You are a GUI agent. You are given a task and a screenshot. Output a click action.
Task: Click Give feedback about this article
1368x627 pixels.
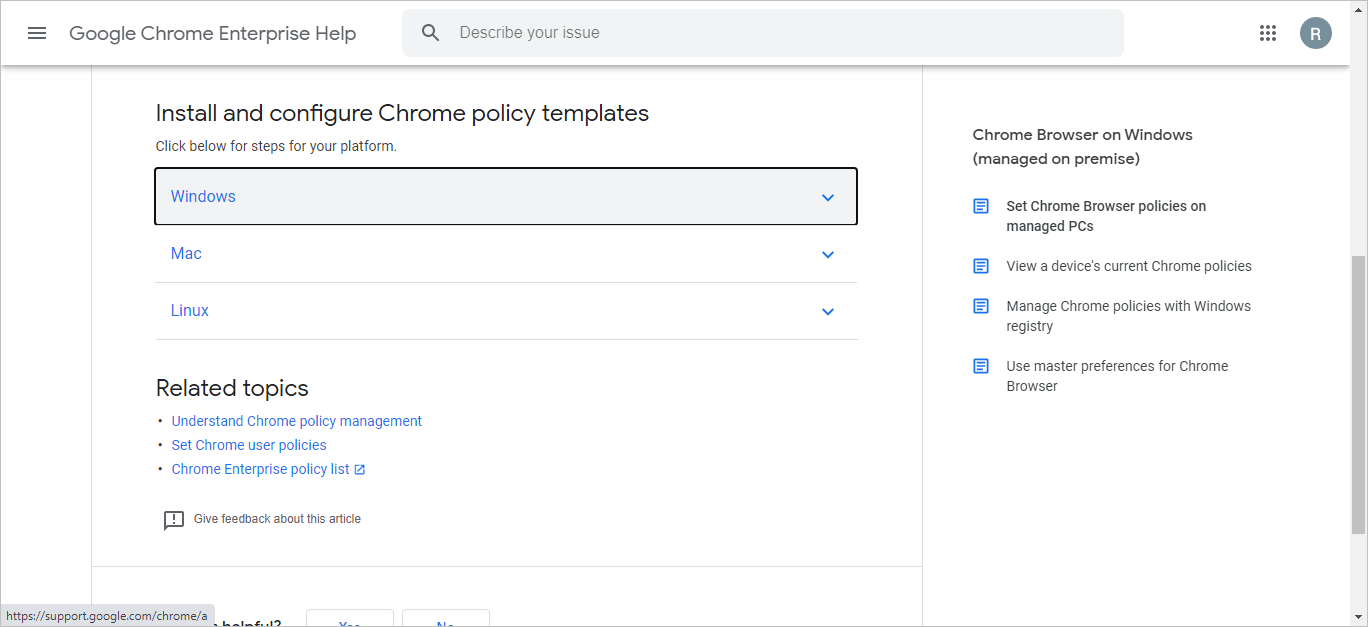(x=276, y=518)
